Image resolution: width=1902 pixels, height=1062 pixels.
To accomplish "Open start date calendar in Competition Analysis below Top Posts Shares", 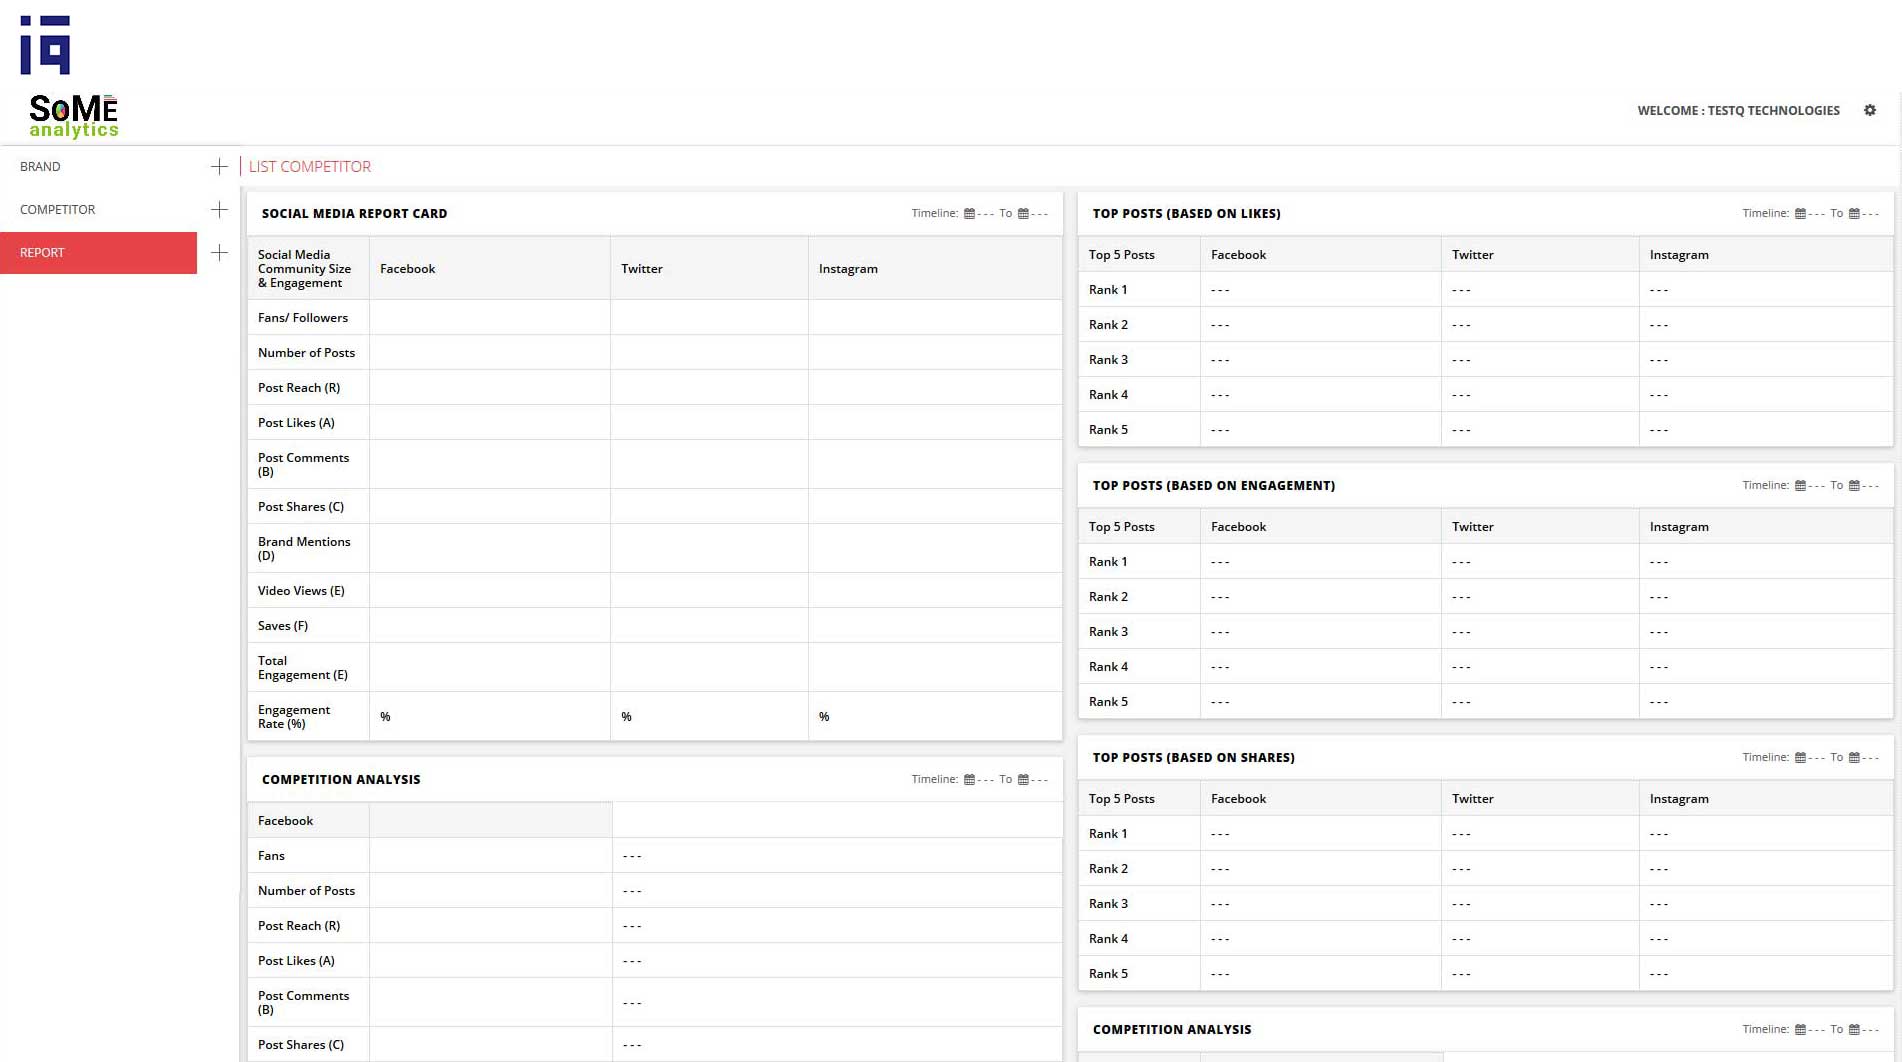I will click(1800, 1029).
